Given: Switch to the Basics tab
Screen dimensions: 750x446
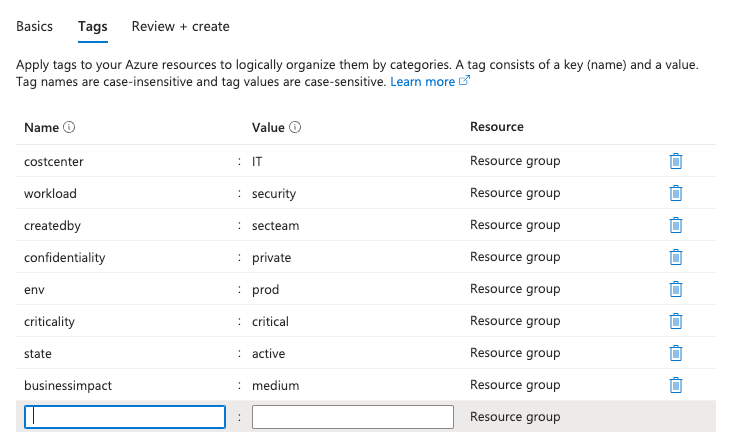Looking at the screenshot, I should (x=34, y=26).
